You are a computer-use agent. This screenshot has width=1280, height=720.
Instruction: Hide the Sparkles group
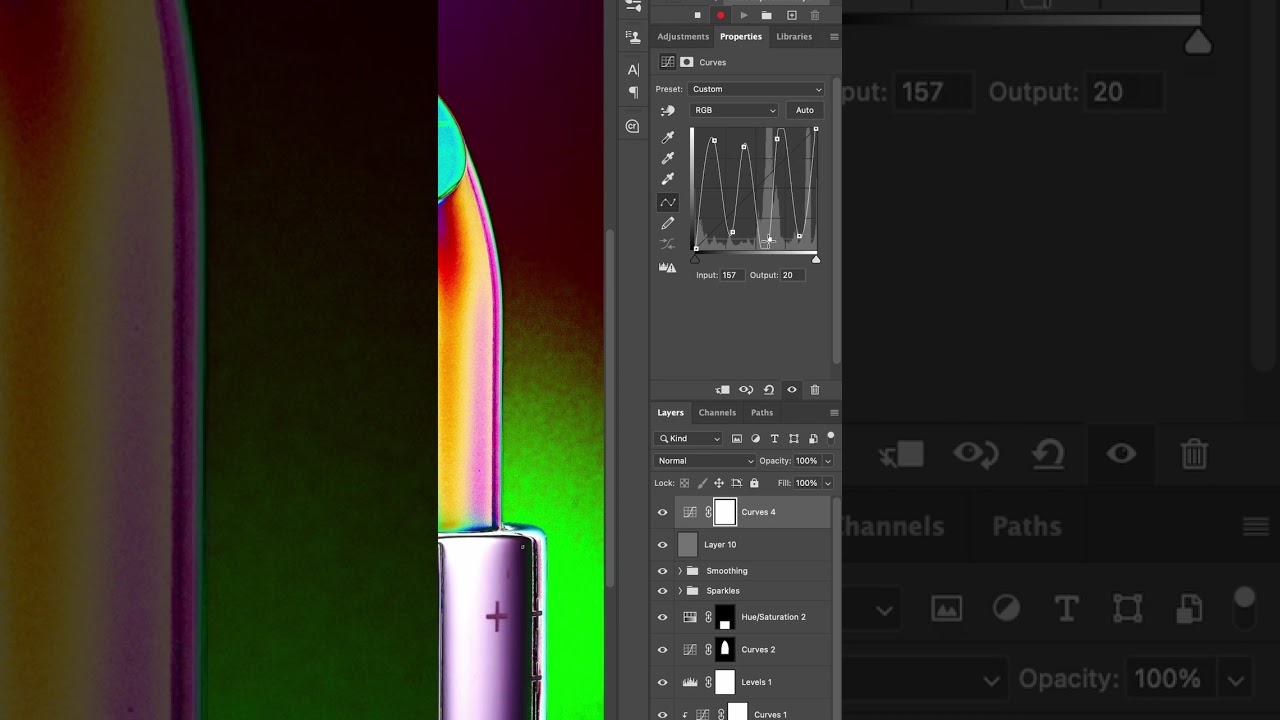click(662, 591)
